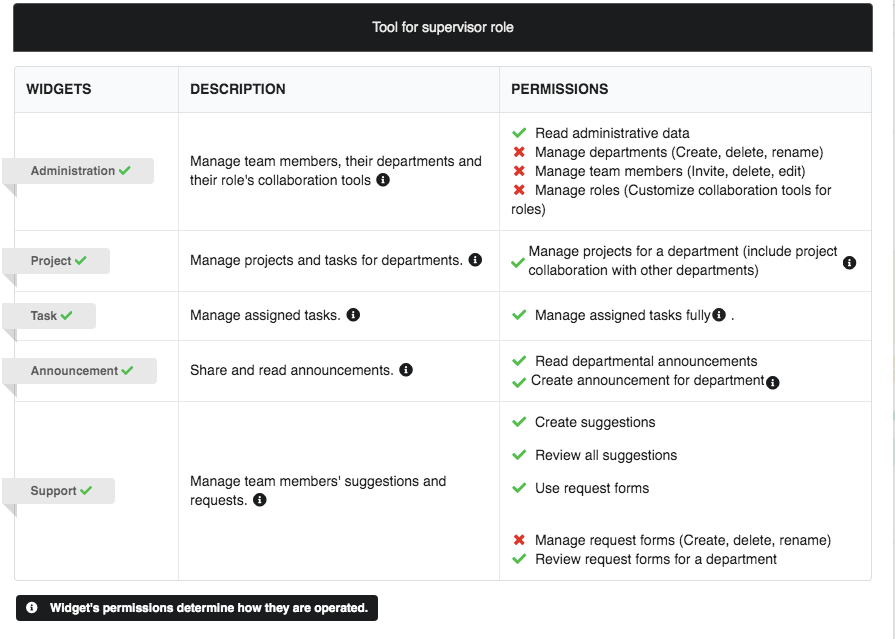Click info icon next to project collaboration permission
The width and height of the screenshot is (895, 639).
click(849, 263)
